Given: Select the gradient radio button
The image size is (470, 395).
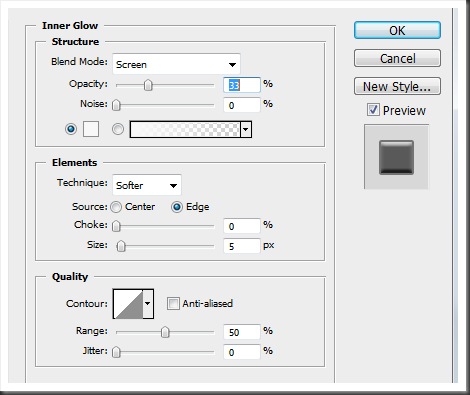Looking at the screenshot, I should click(118, 129).
